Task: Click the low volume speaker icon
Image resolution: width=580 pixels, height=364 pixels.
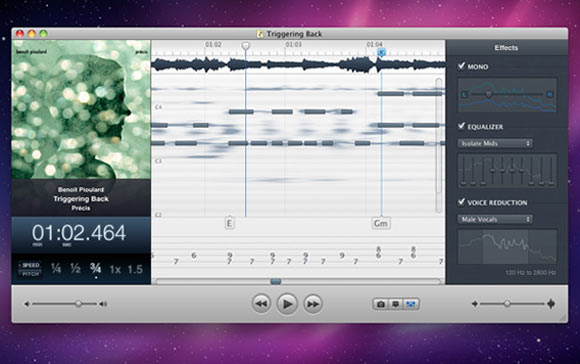Action: 27,304
